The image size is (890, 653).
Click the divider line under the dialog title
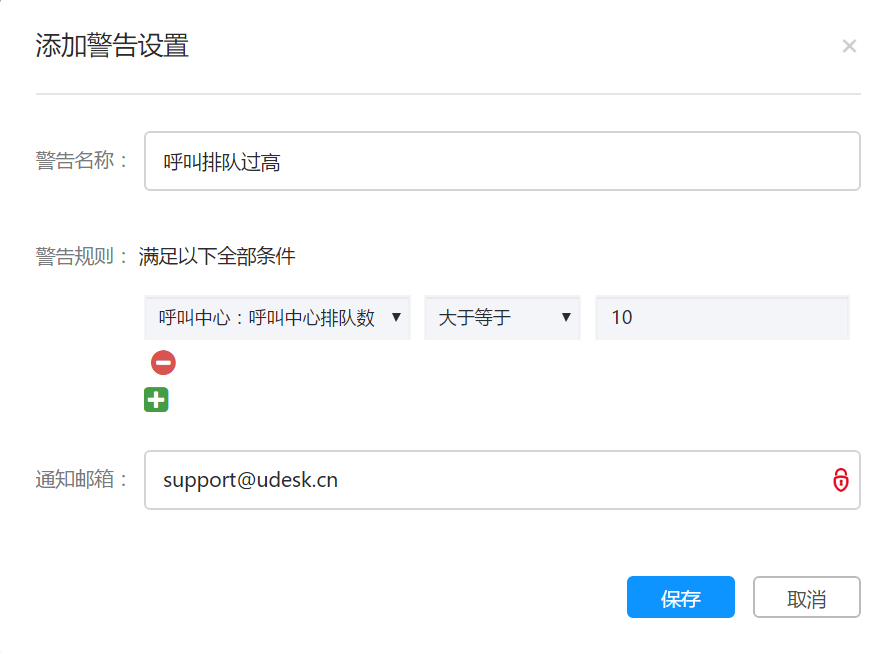coord(448,94)
